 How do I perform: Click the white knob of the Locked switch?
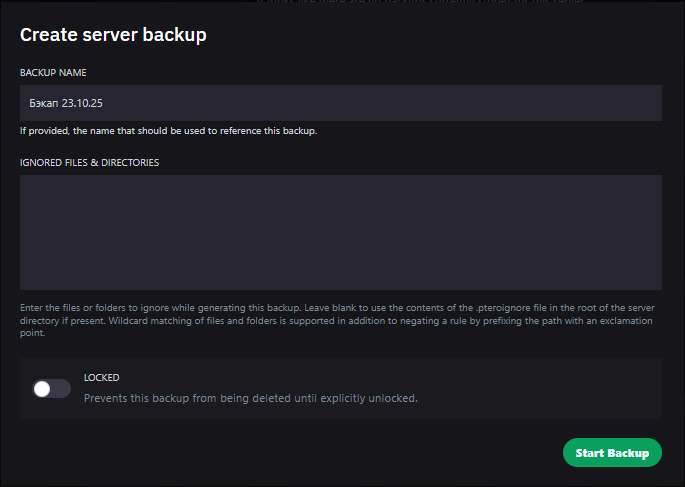pyautogui.click(x=42, y=389)
